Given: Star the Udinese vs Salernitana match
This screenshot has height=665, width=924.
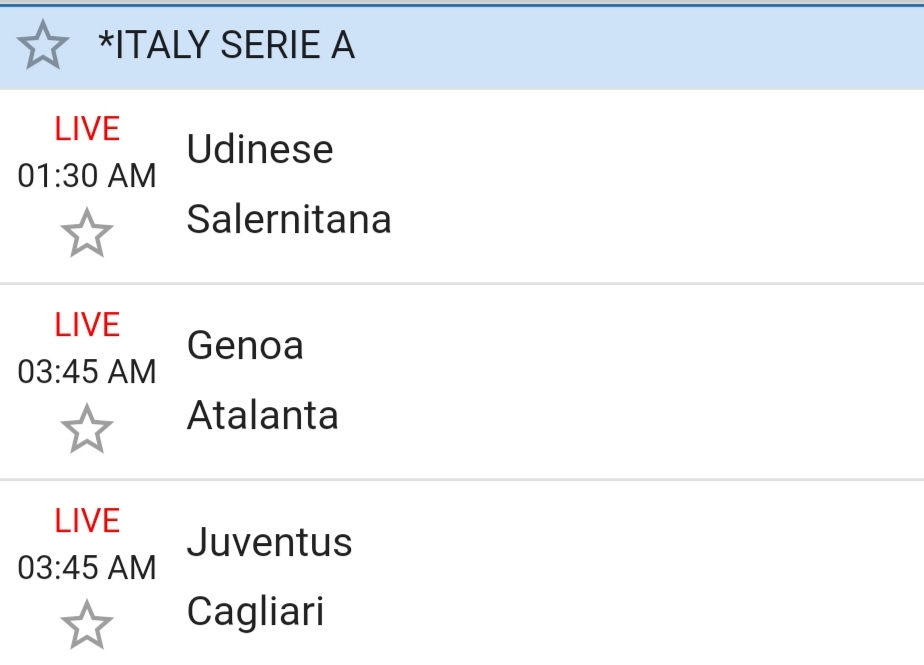Looking at the screenshot, I should pyautogui.click(x=87, y=233).
